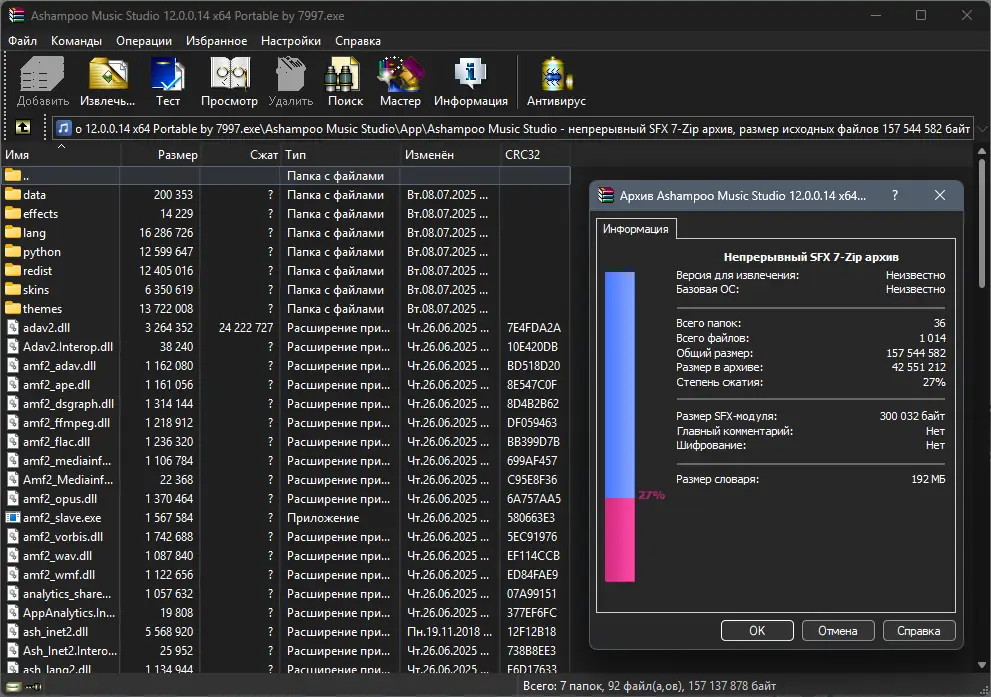Click the Удалить (Delete) icon
Image resolution: width=991 pixels, height=697 pixels.
tap(290, 80)
